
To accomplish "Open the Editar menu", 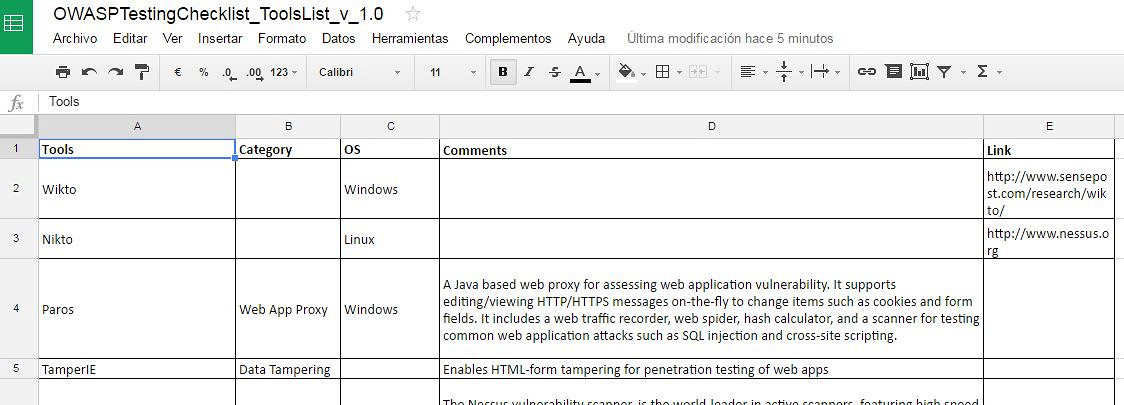I will click(x=130, y=39).
